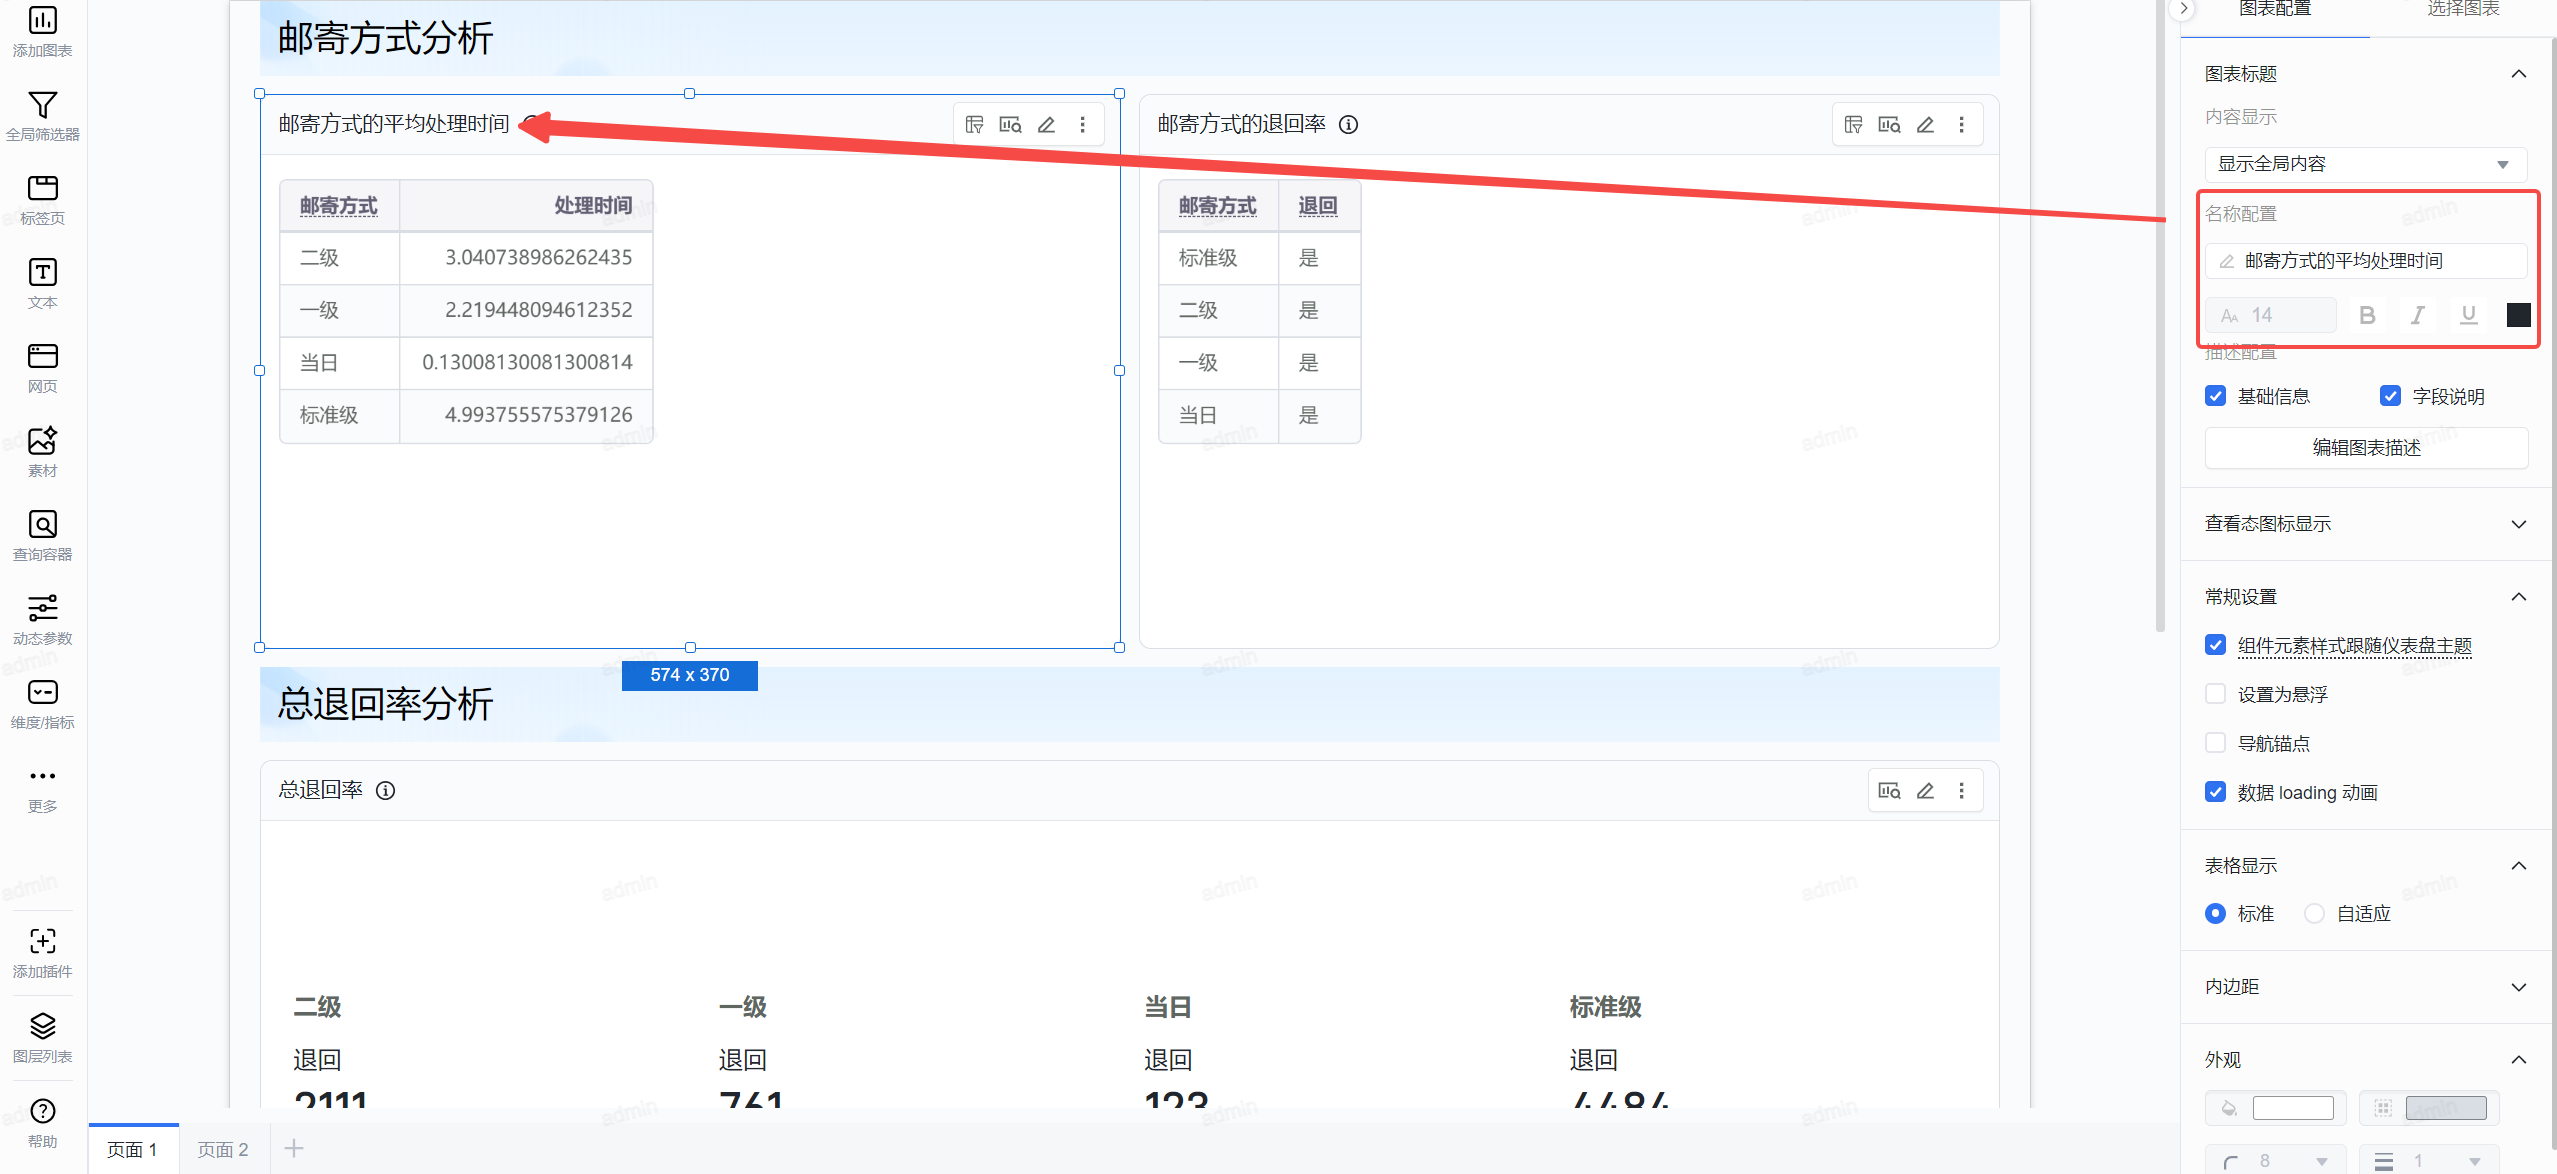Open more options on 邮寄方式的退回率 chart

pos(1961,125)
